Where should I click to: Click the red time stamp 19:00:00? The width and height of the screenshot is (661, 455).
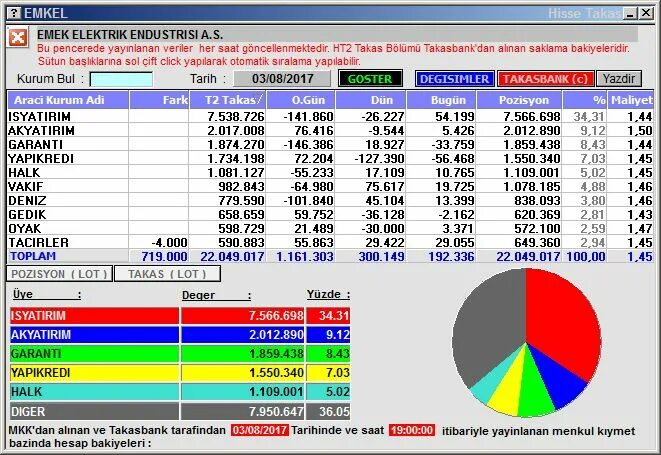click(412, 430)
